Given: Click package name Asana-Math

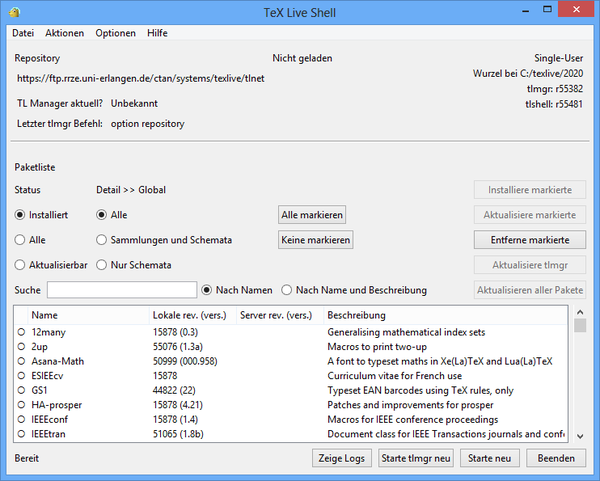Looking at the screenshot, I should [x=58, y=361].
